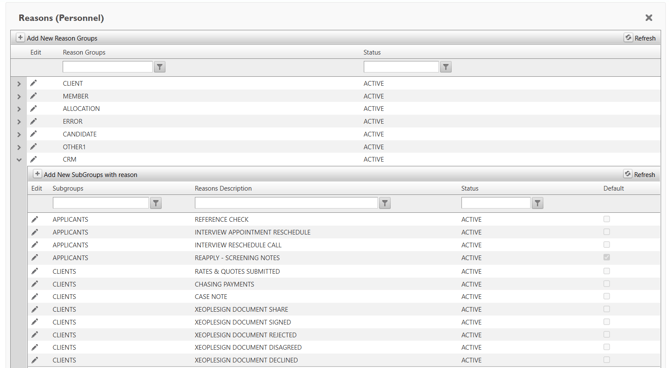670x368 pixels.
Task: Edit the INTERVIEW APPOINTMENT RESCHEDULE row
Action: 35,232
